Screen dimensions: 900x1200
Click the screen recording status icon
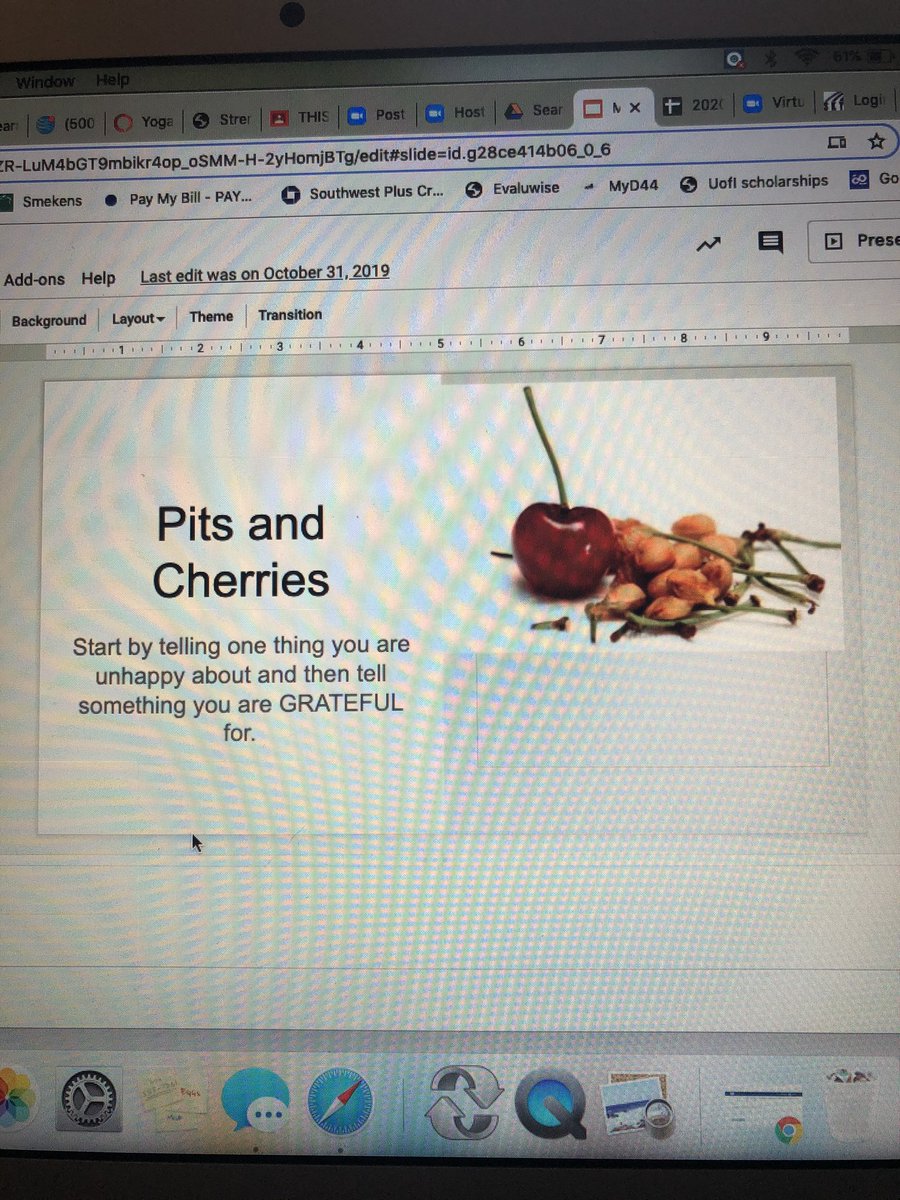(735, 60)
